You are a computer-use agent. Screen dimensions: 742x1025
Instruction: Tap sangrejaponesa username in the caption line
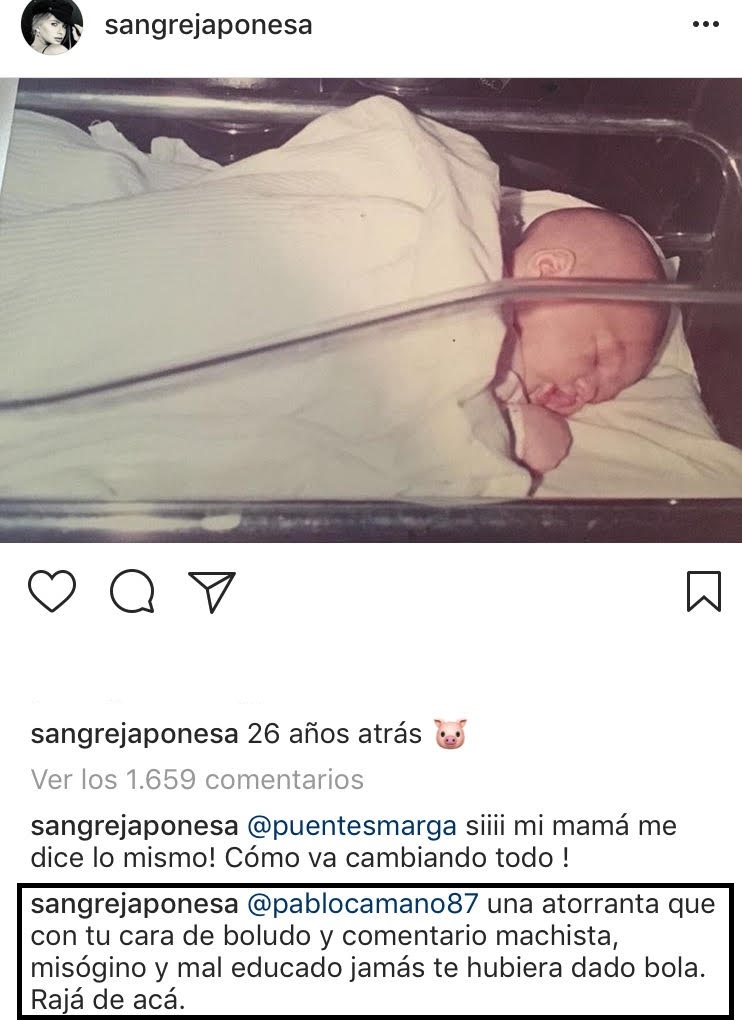[134, 734]
